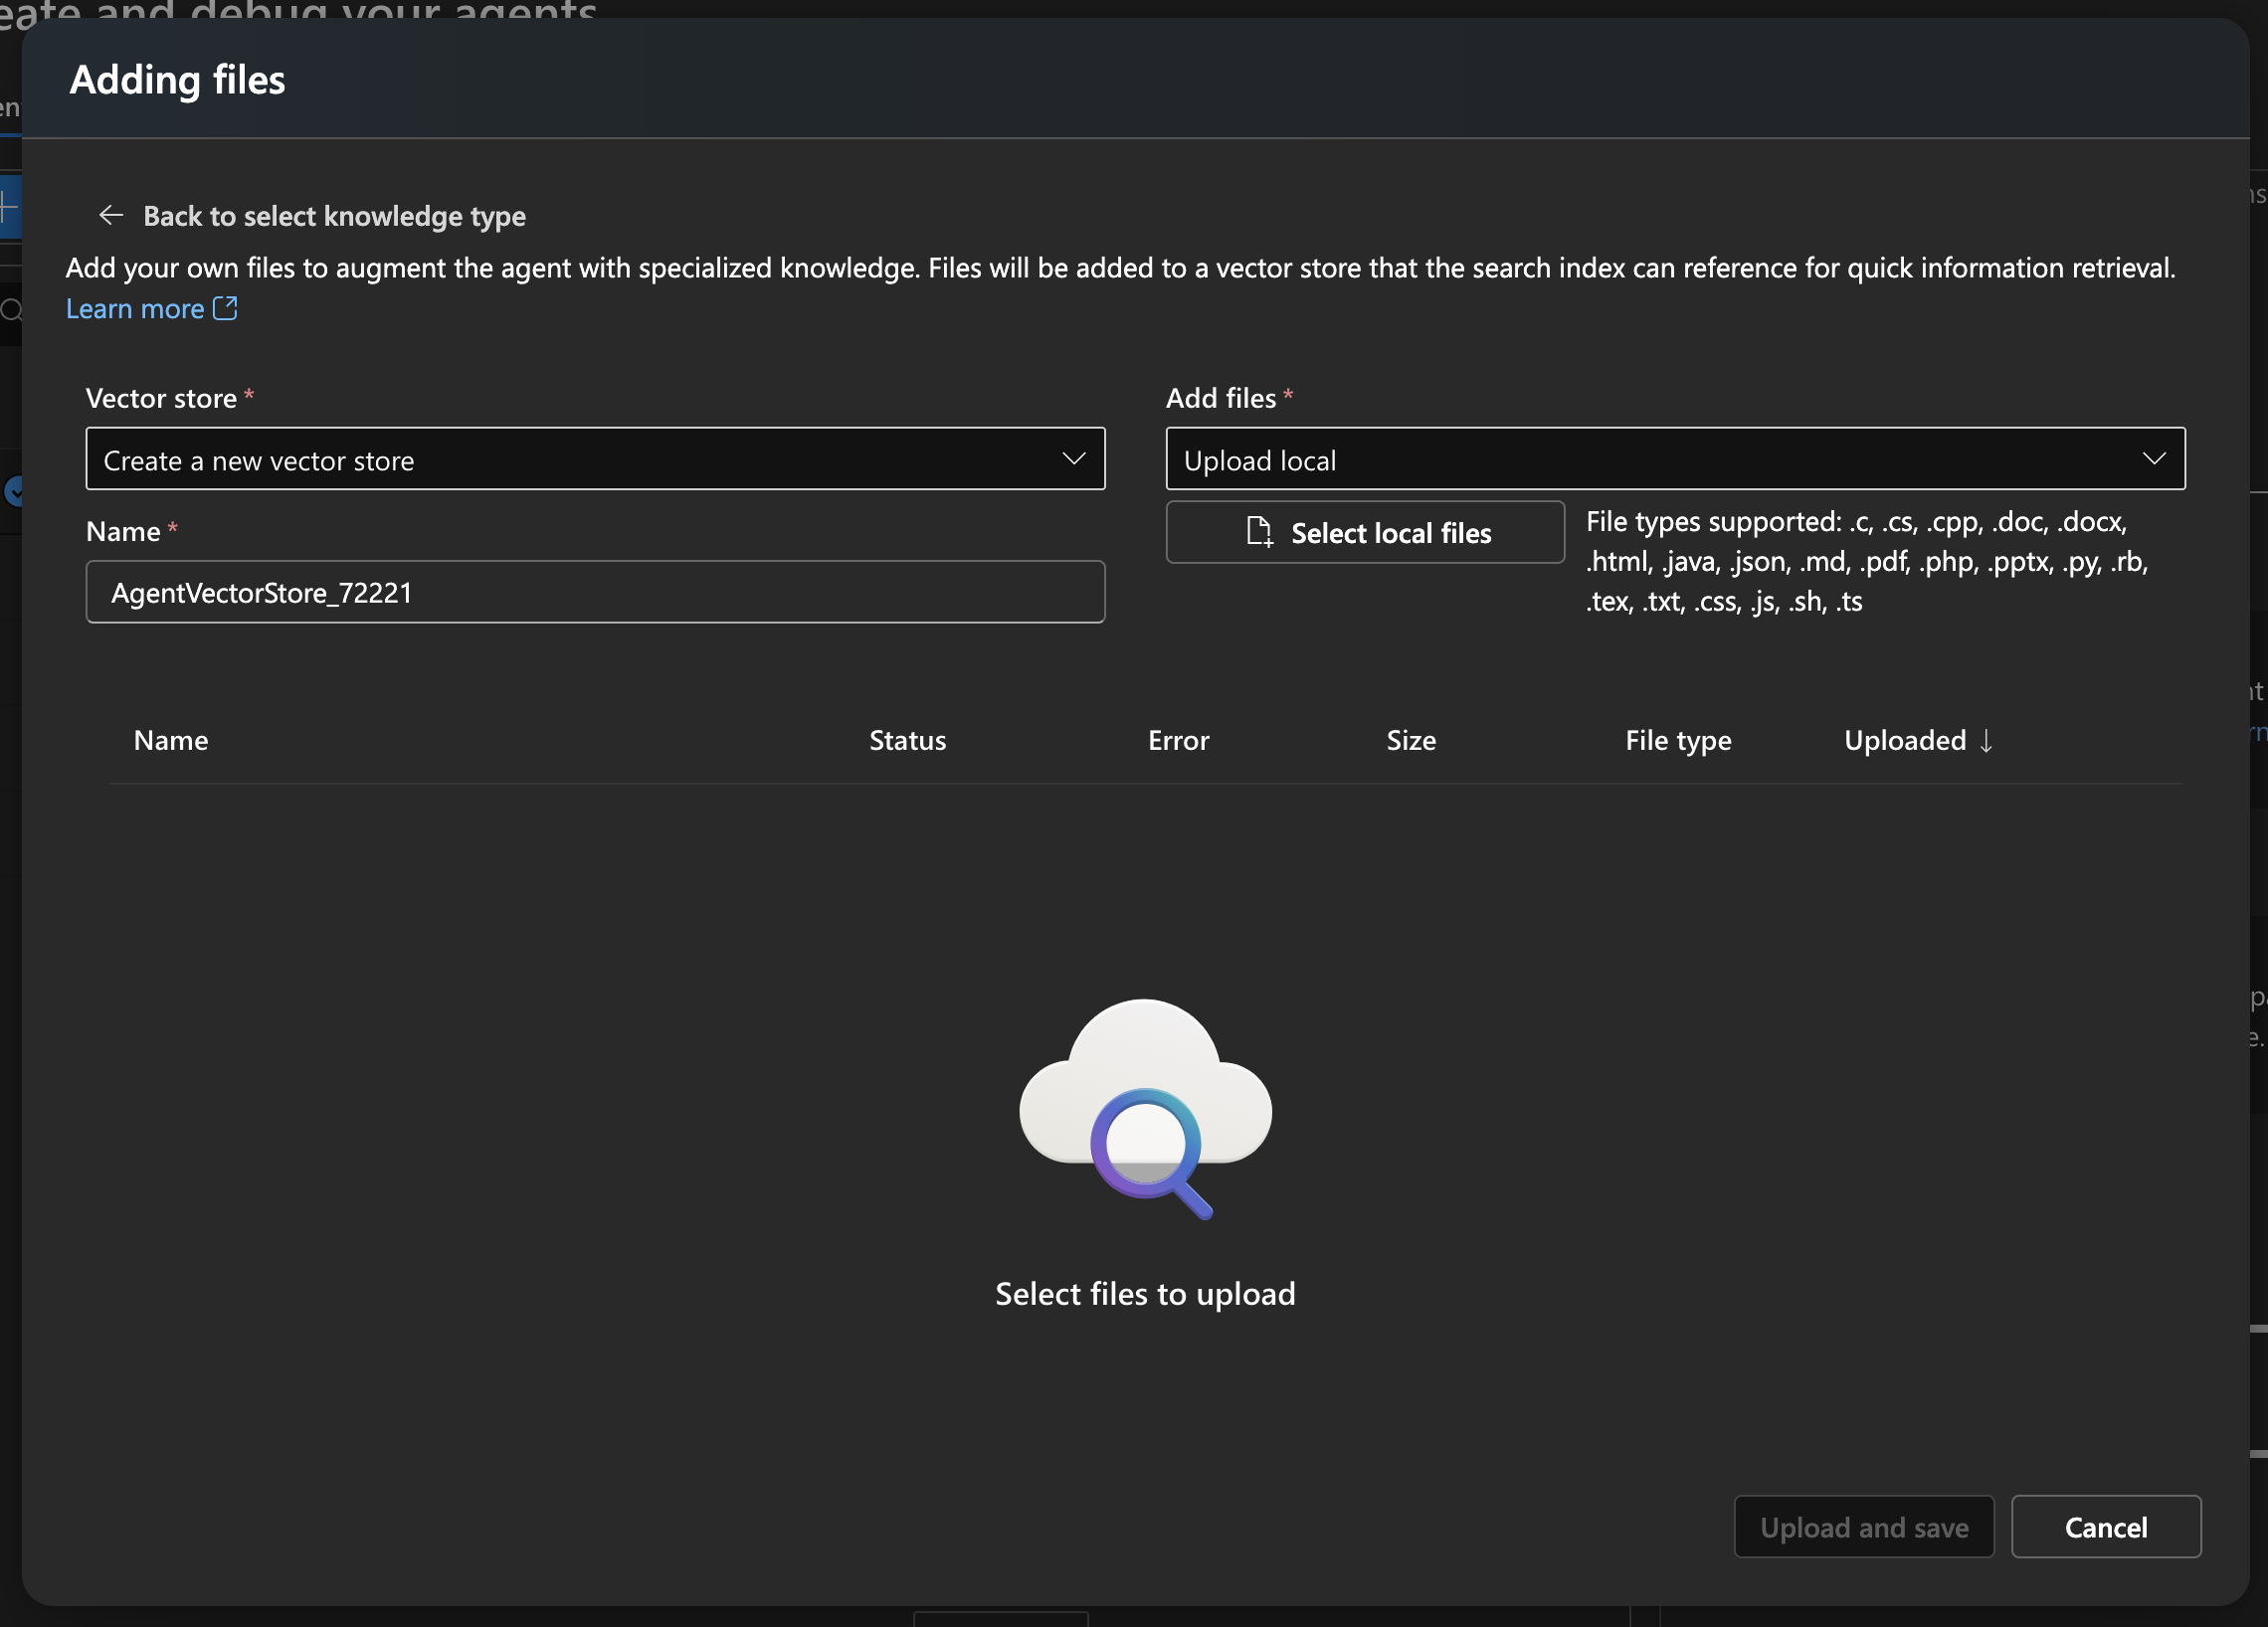This screenshot has width=2268, height=1627.
Task: Sort by the Error column header
Action: [1177, 741]
